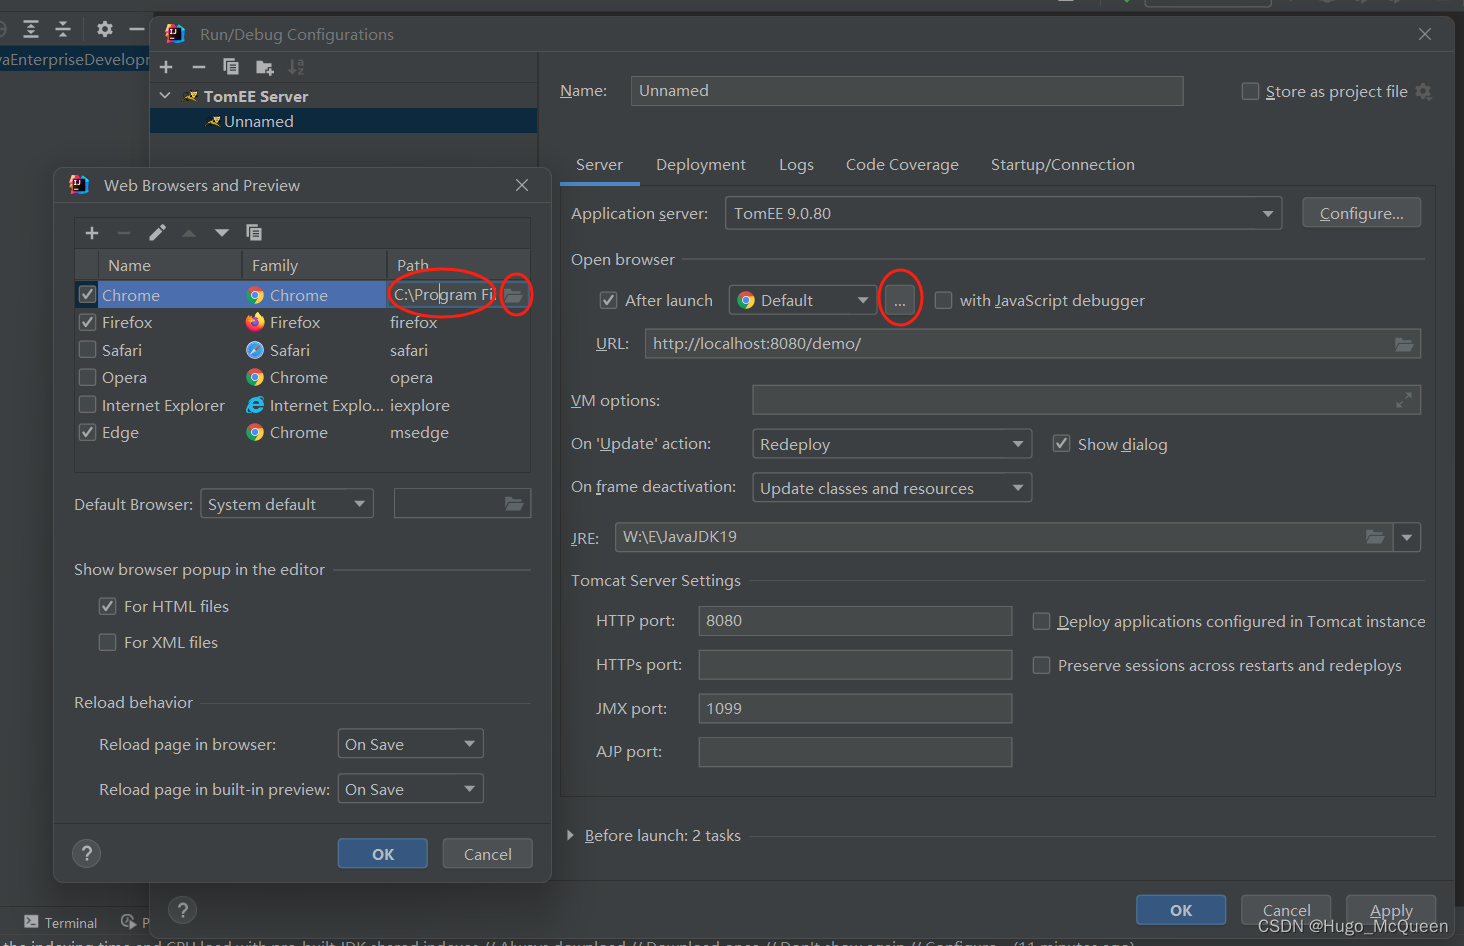Switch to the Deployment tab

[x=701, y=165]
